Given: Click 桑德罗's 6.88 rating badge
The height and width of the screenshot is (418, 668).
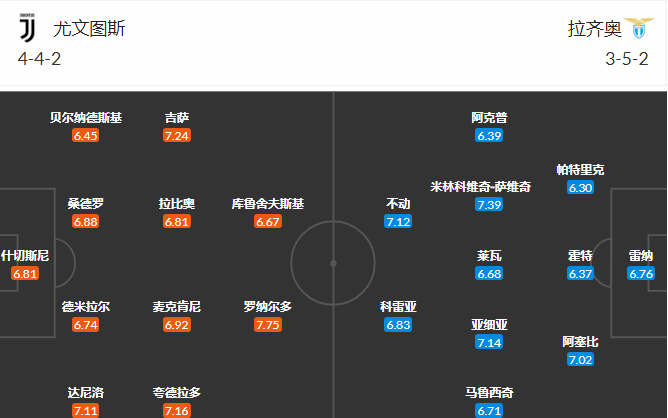Looking at the screenshot, I should tap(86, 221).
